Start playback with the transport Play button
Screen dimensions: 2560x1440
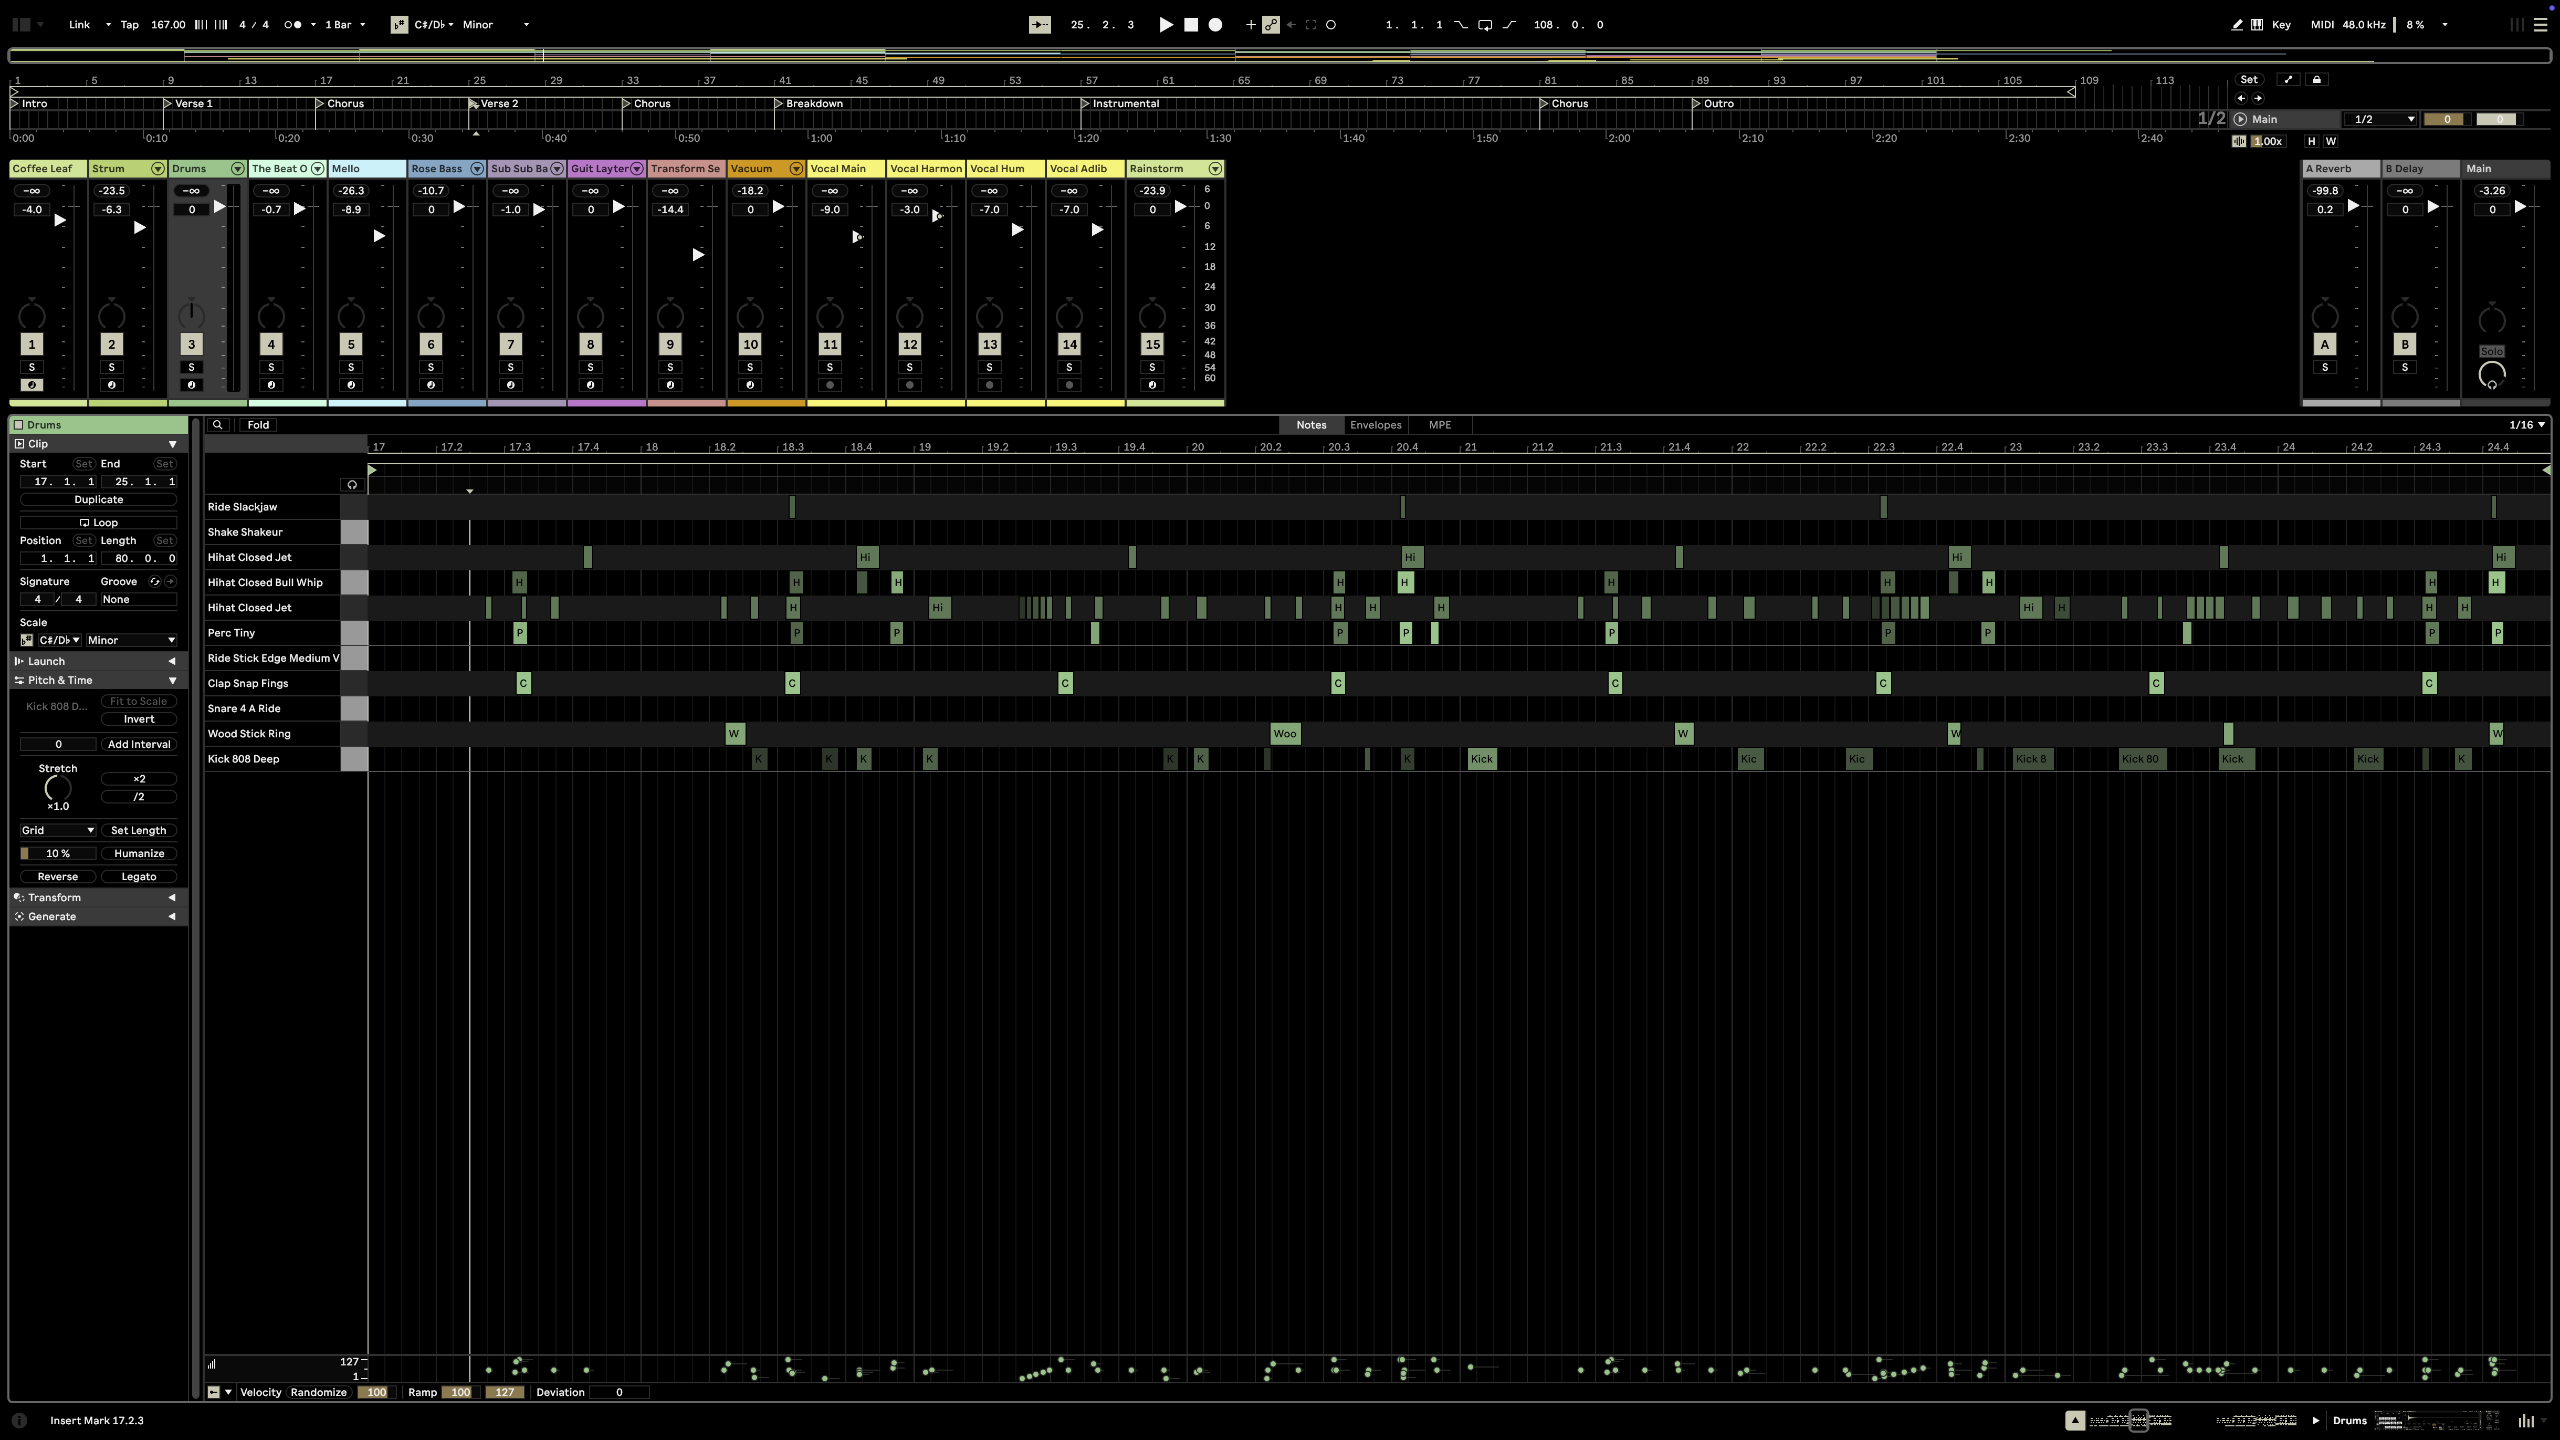click(1166, 25)
